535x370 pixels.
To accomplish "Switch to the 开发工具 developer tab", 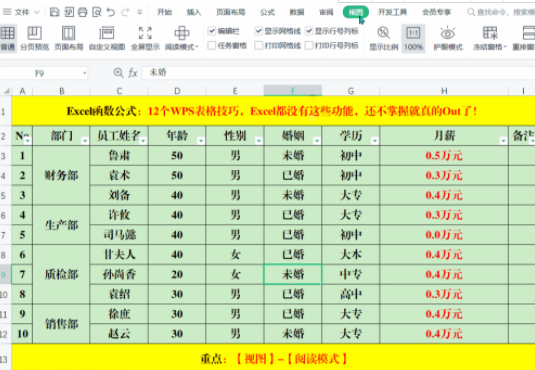I will pyautogui.click(x=392, y=12).
